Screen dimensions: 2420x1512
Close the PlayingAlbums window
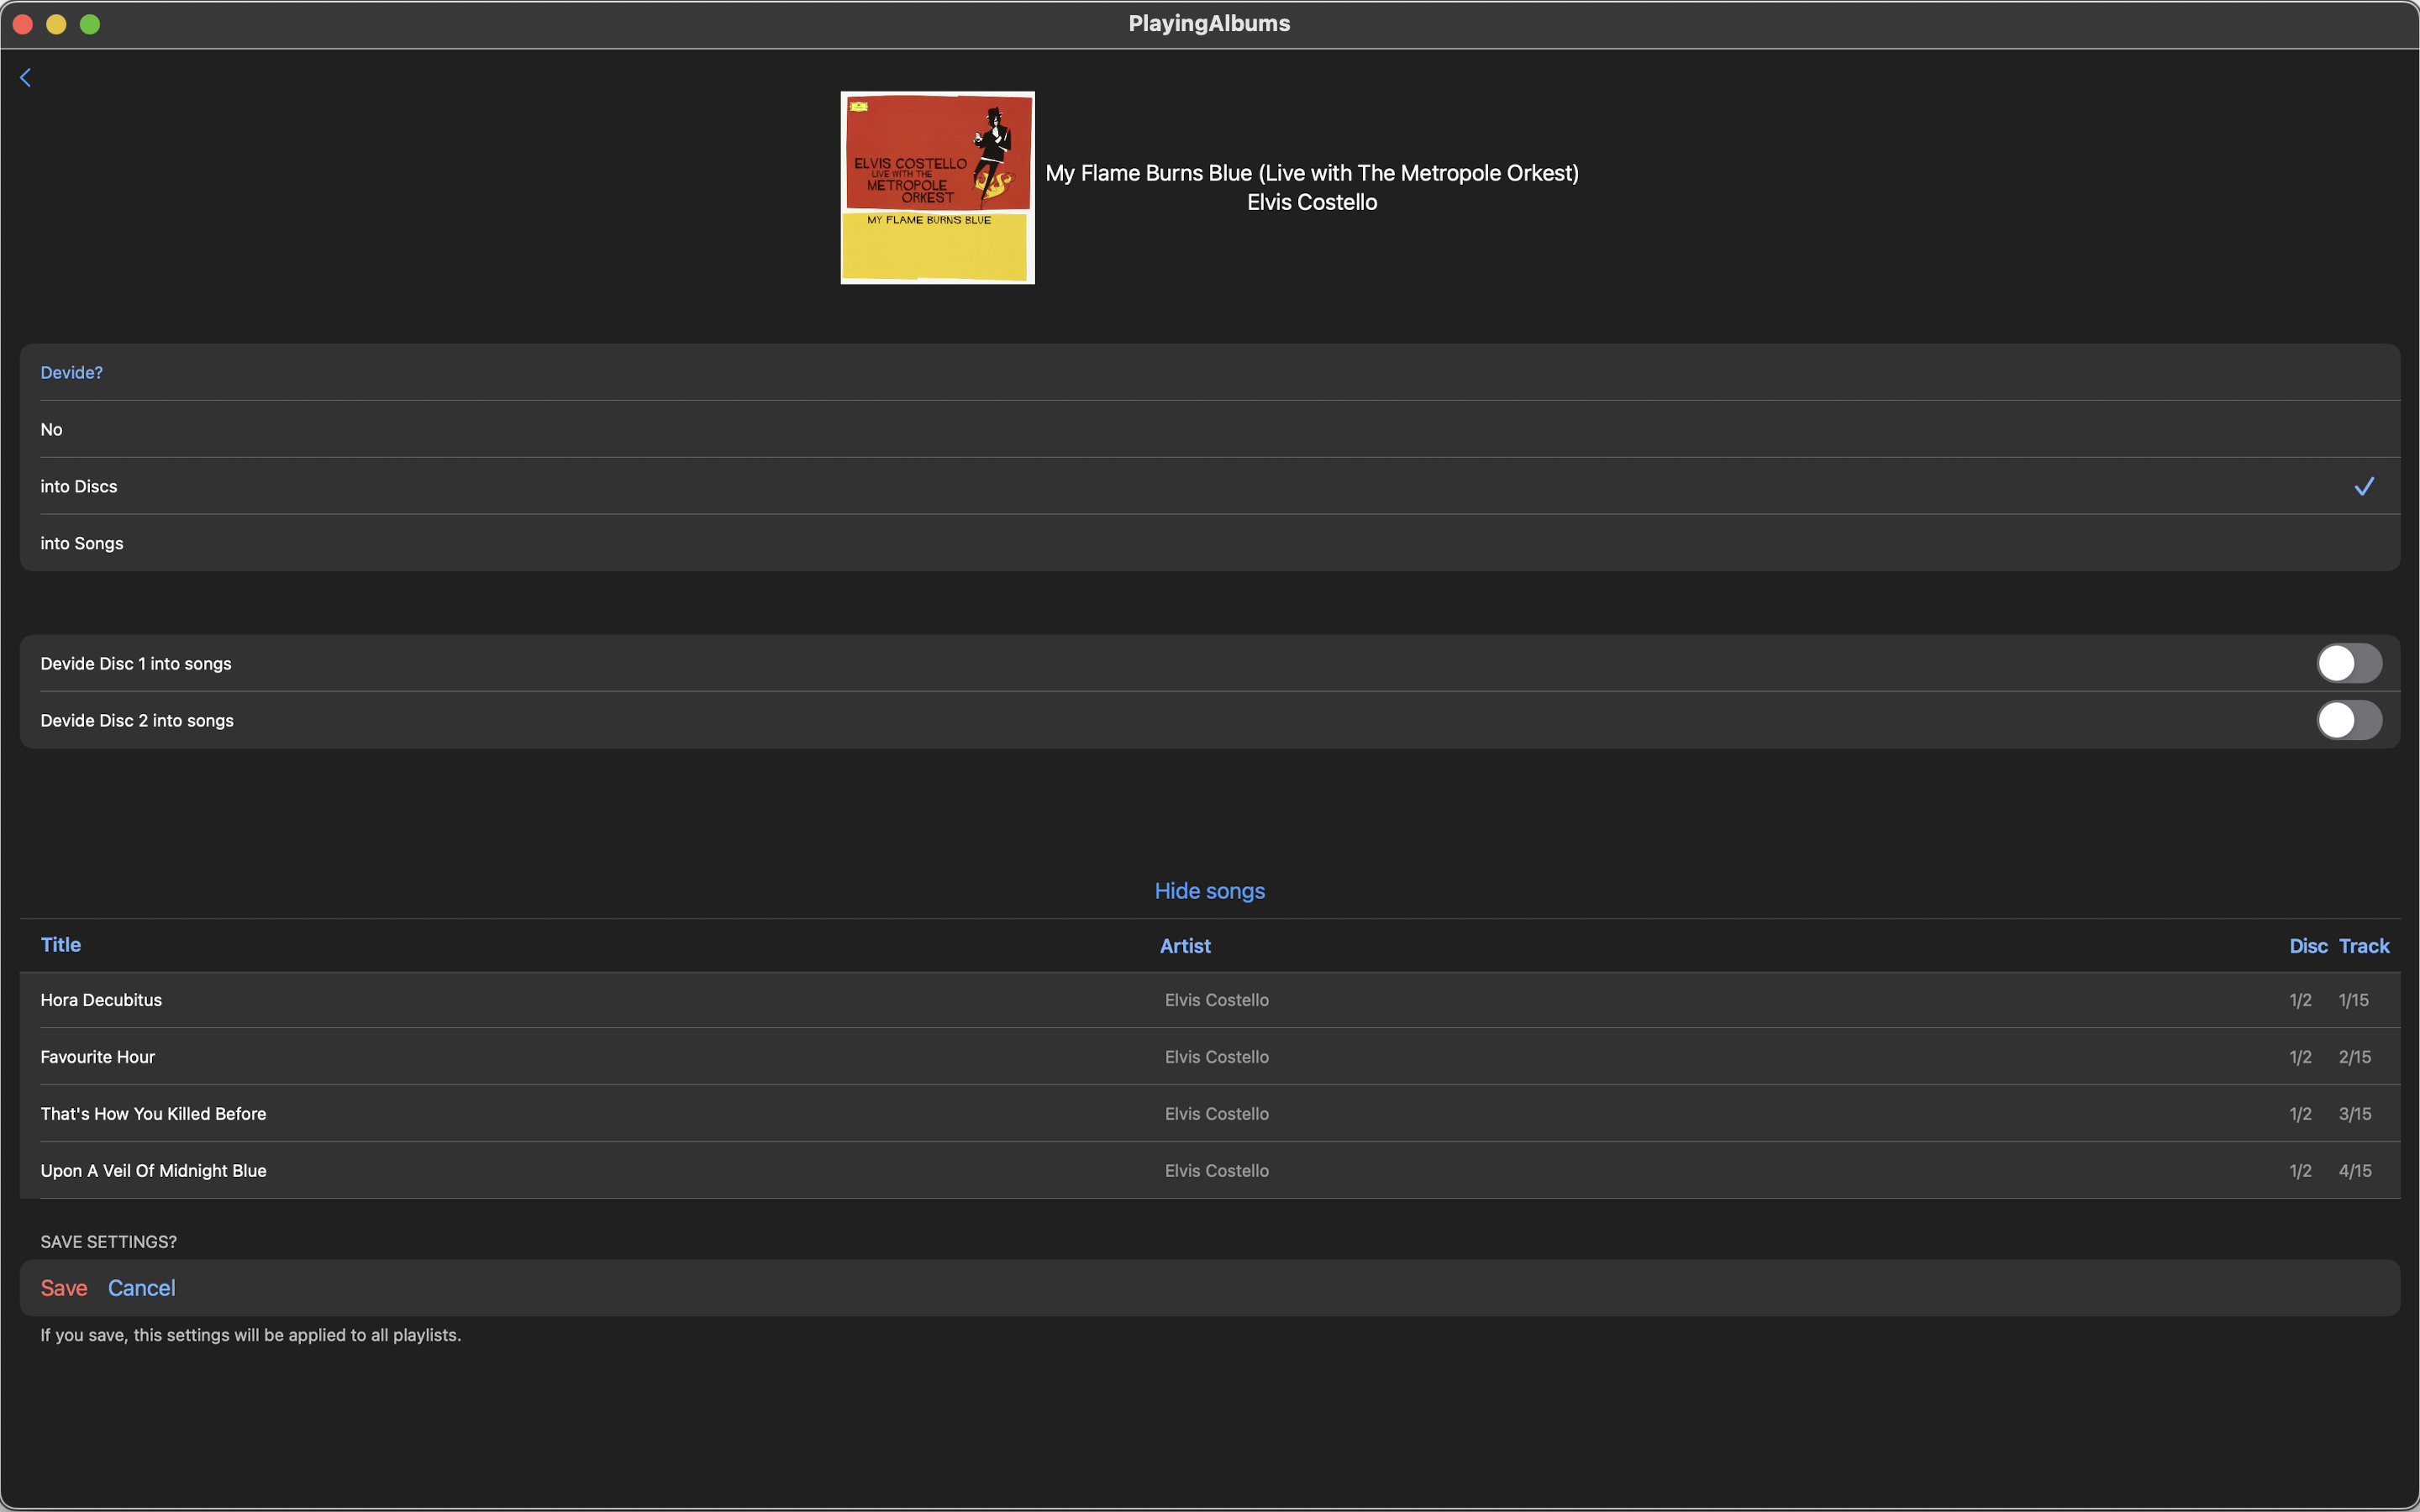[23, 24]
